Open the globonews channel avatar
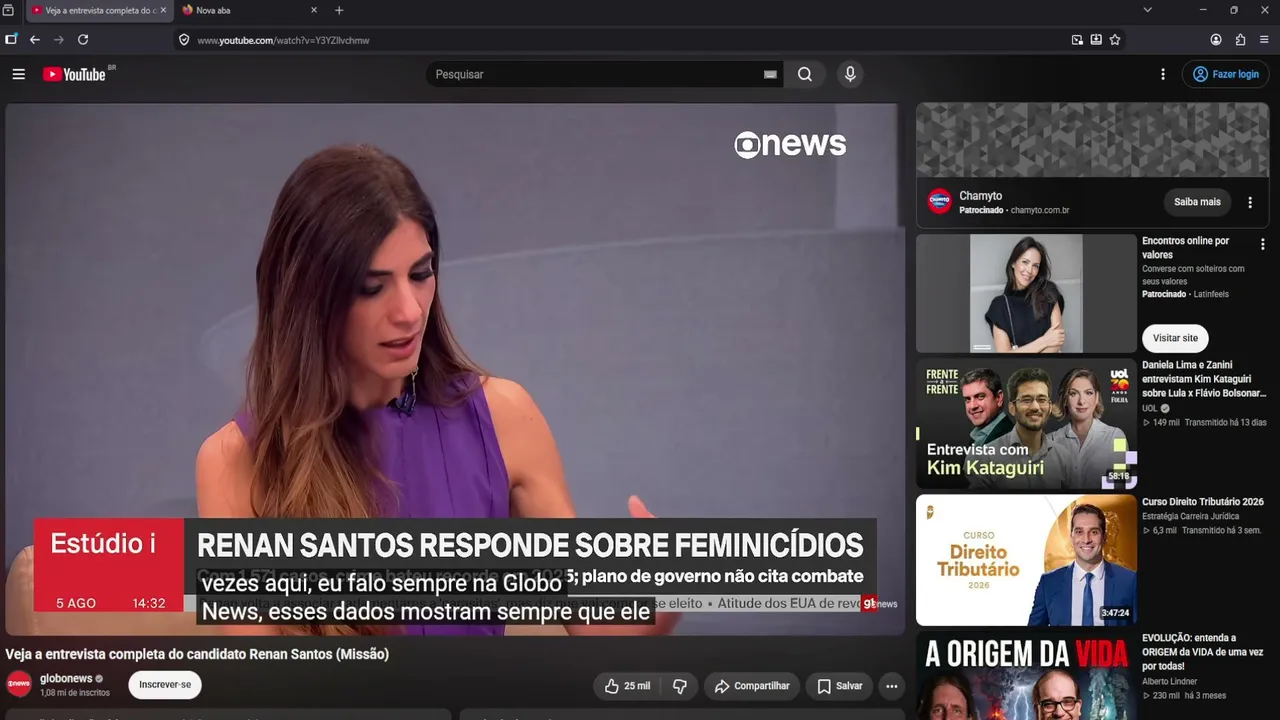 (19, 684)
